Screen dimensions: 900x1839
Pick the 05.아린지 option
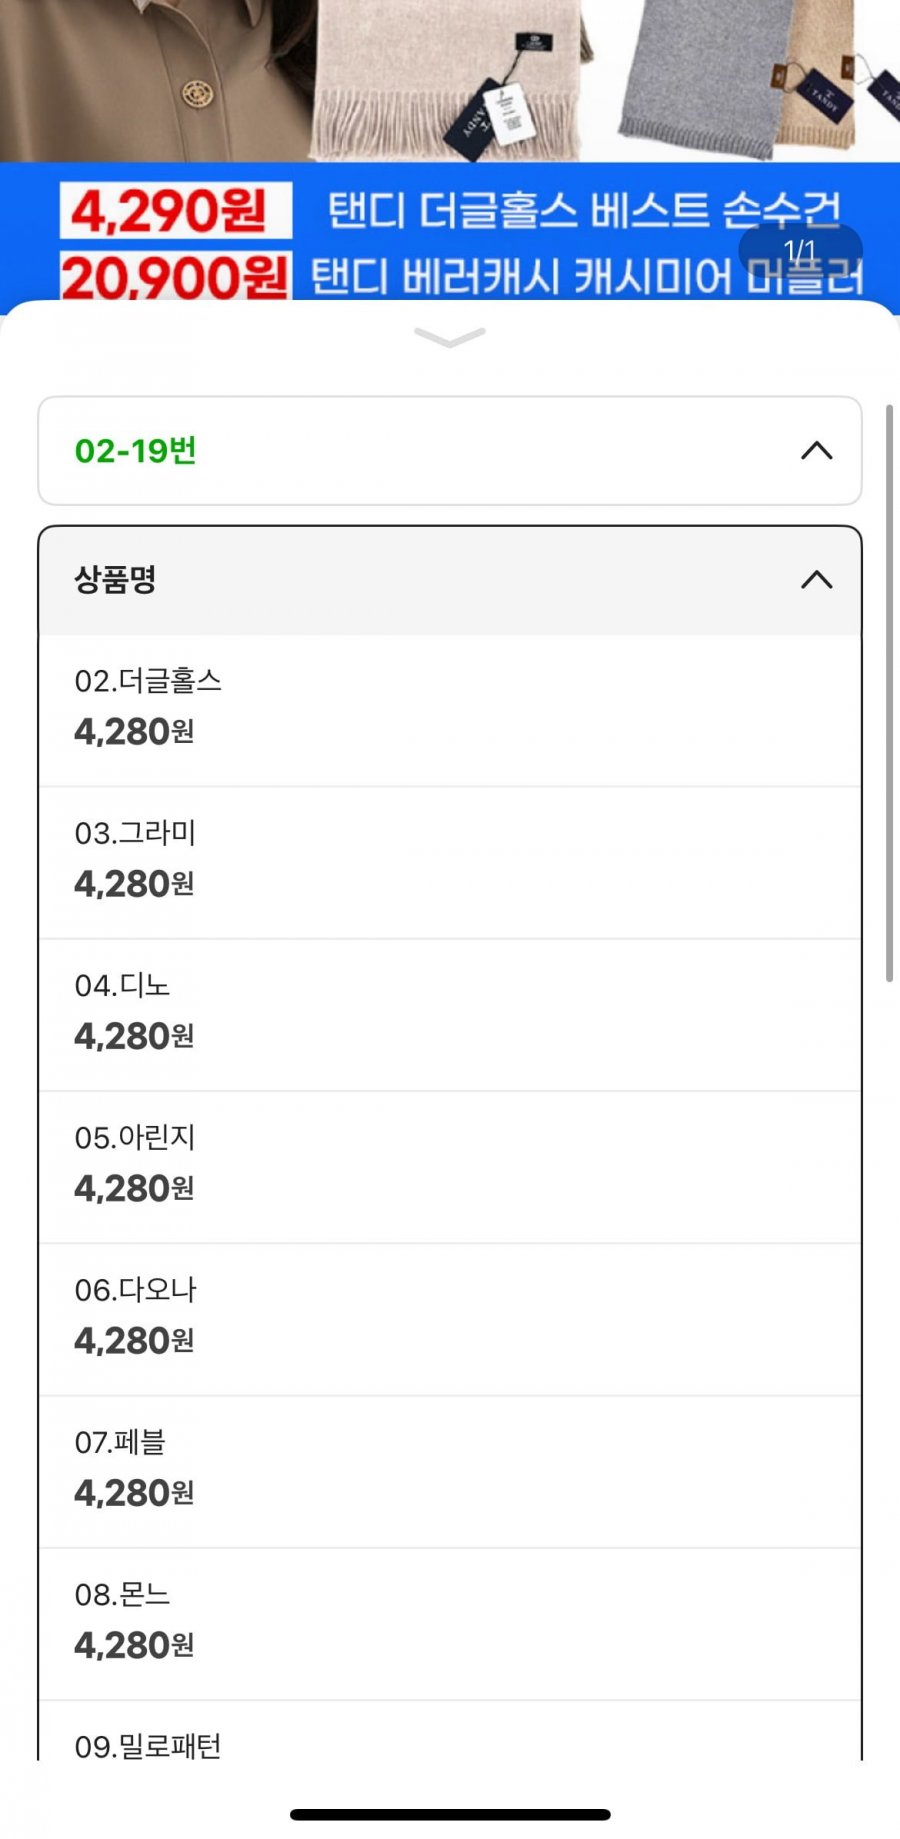pyautogui.click(x=449, y=1166)
